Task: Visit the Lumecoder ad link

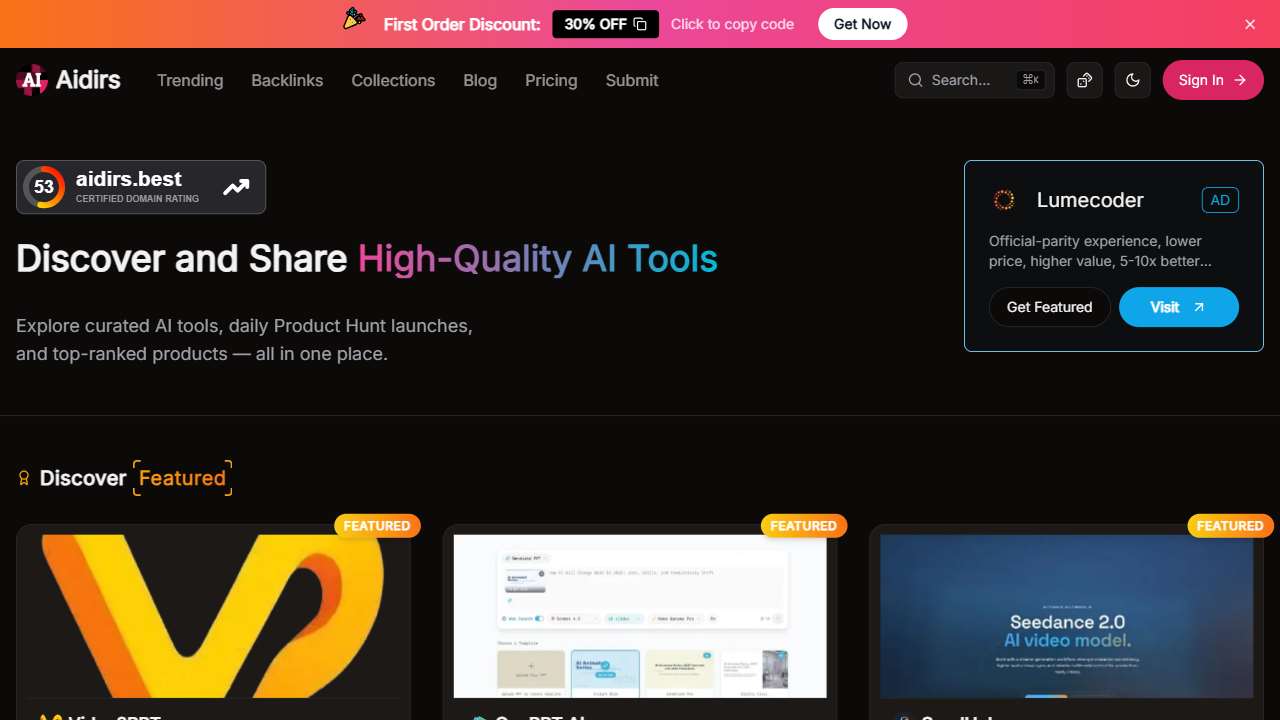Action: pos(1178,307)
